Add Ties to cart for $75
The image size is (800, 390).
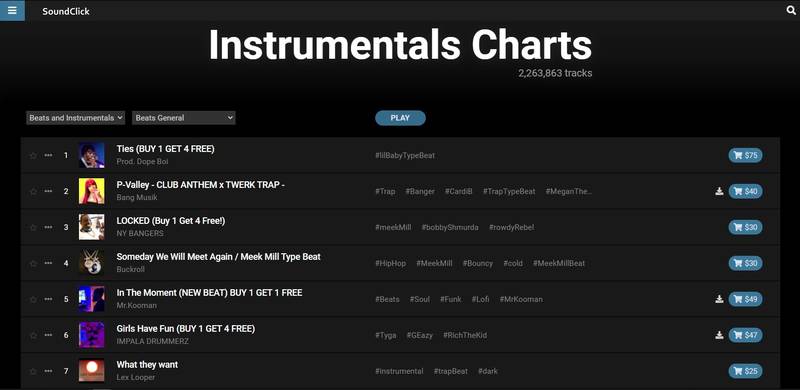coord(745,155)
